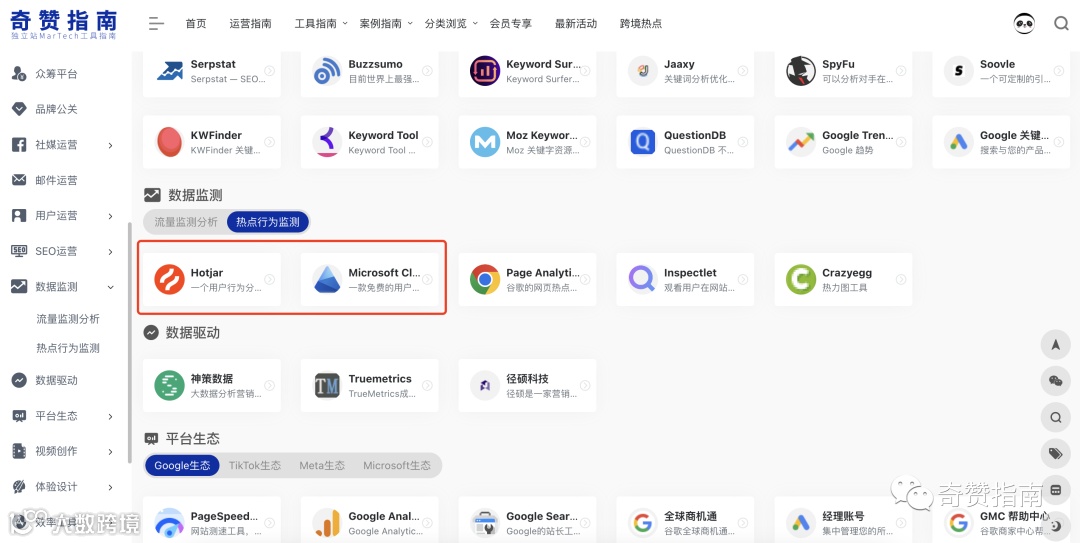The image size is (1080, 543).
Task: Click the floating tag icon button
Action: (x=1055, y=453)
